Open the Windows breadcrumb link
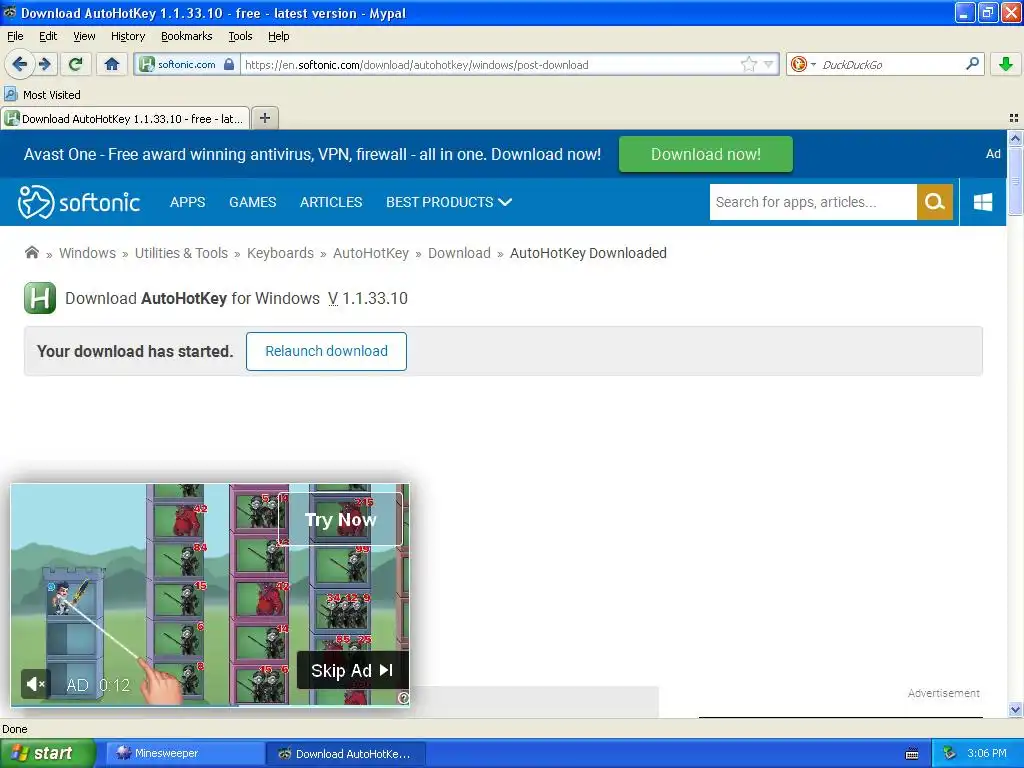Image resolution: width=1024 pixels, height=768 pixels. point(87,253)
